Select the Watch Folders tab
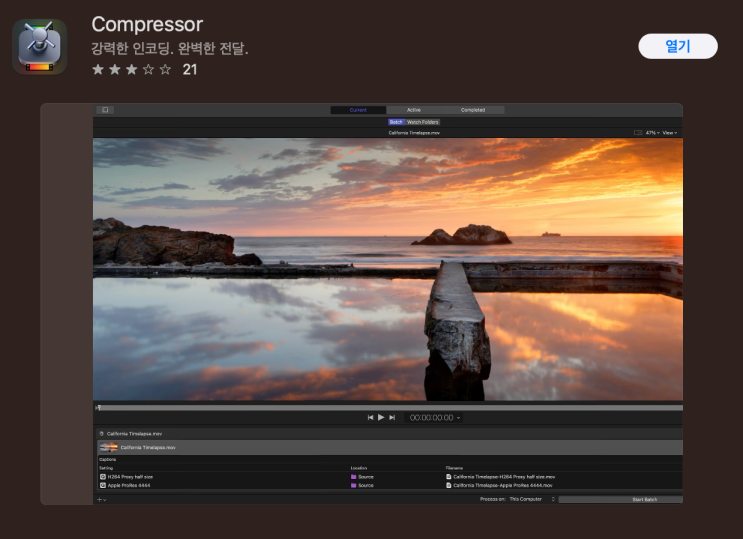This screenshot has width=743, height=539. coord(423,122)
